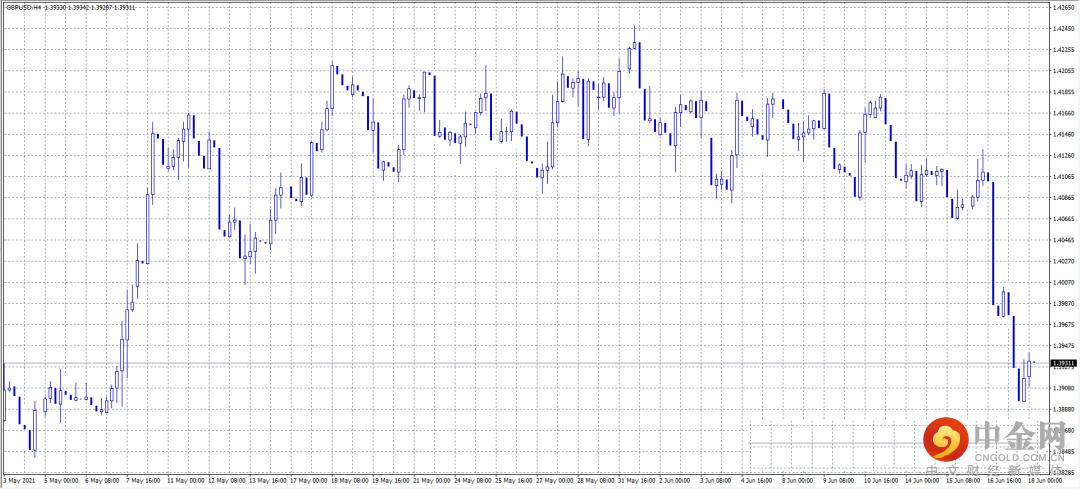Click the 1.41660 price axis label
1080x489 pixels.
(x=1061, y=113)
